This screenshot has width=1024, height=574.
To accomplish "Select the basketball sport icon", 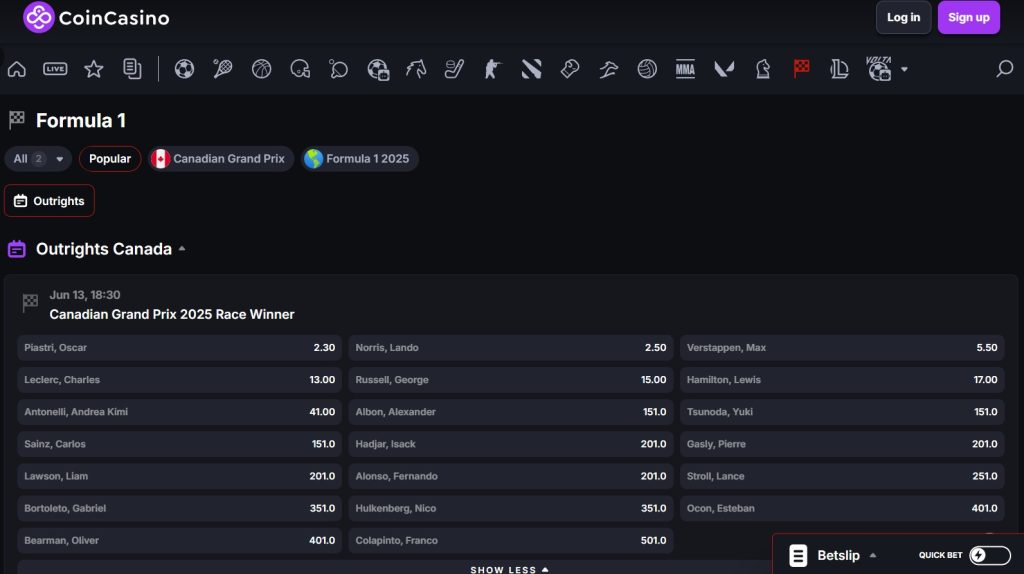I will pos(261,69).
